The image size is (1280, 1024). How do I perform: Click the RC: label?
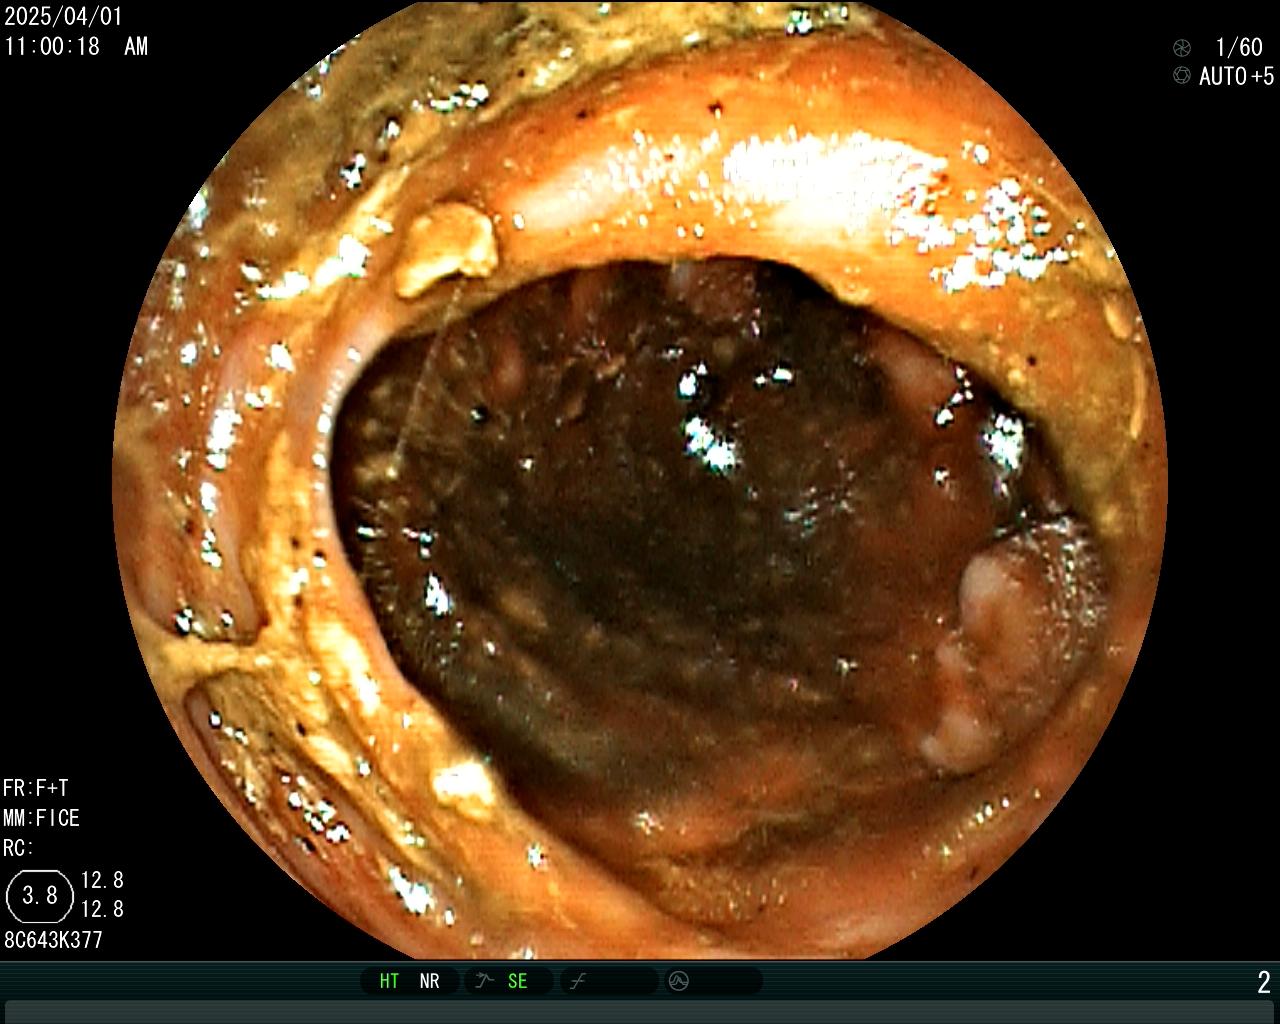point(18,848)
